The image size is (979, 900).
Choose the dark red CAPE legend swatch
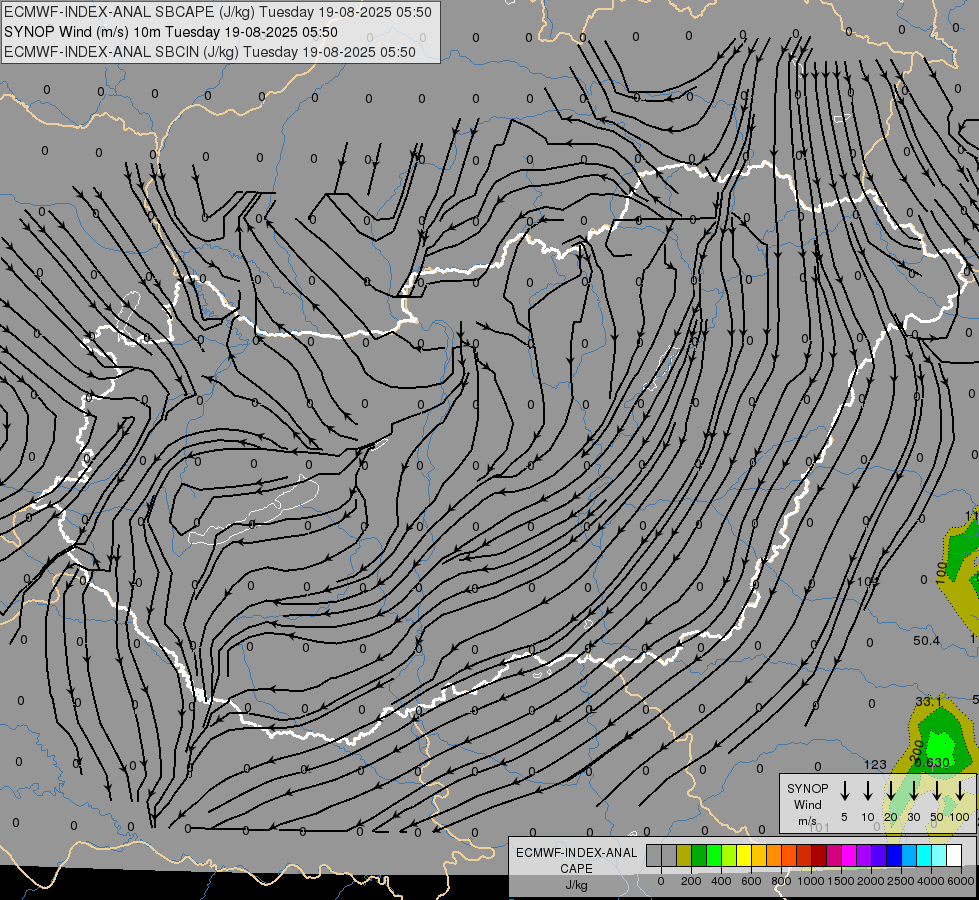[x=819, y=855]
